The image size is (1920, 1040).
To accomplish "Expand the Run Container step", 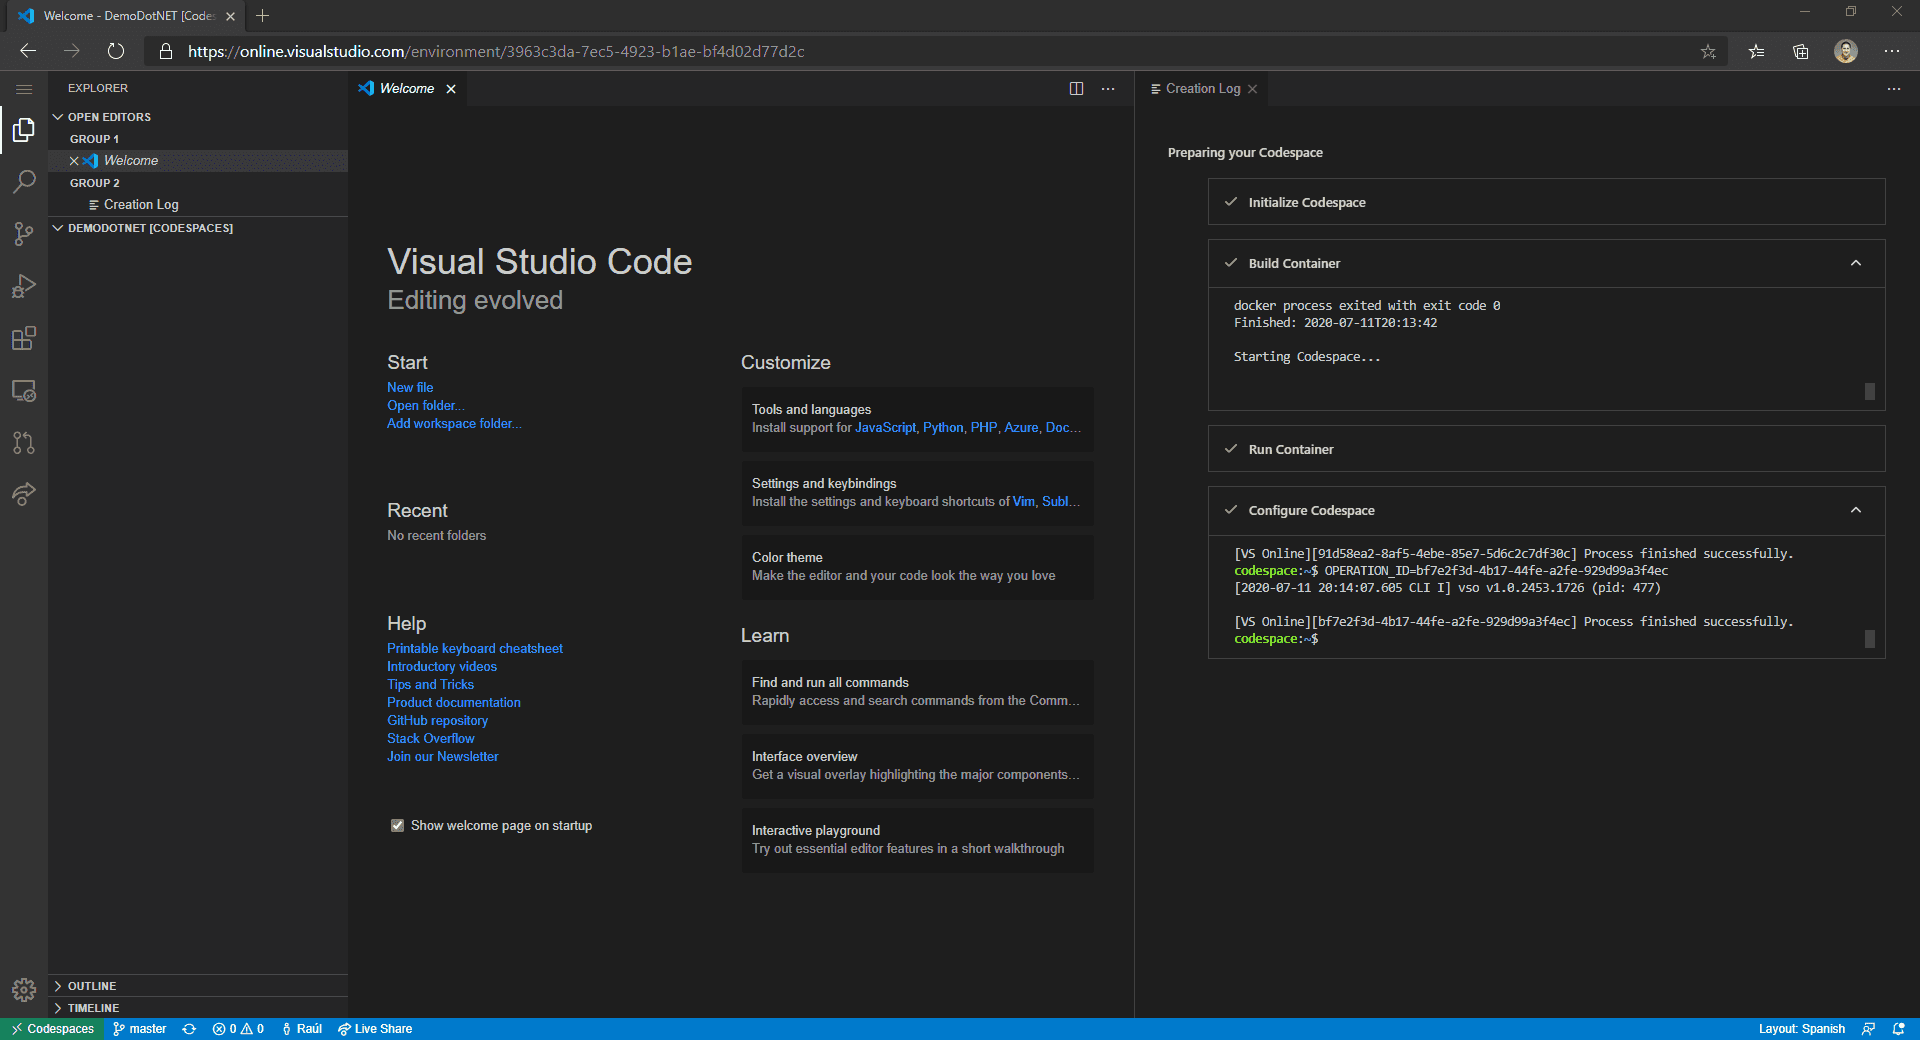I will (x=1546, y=449).
